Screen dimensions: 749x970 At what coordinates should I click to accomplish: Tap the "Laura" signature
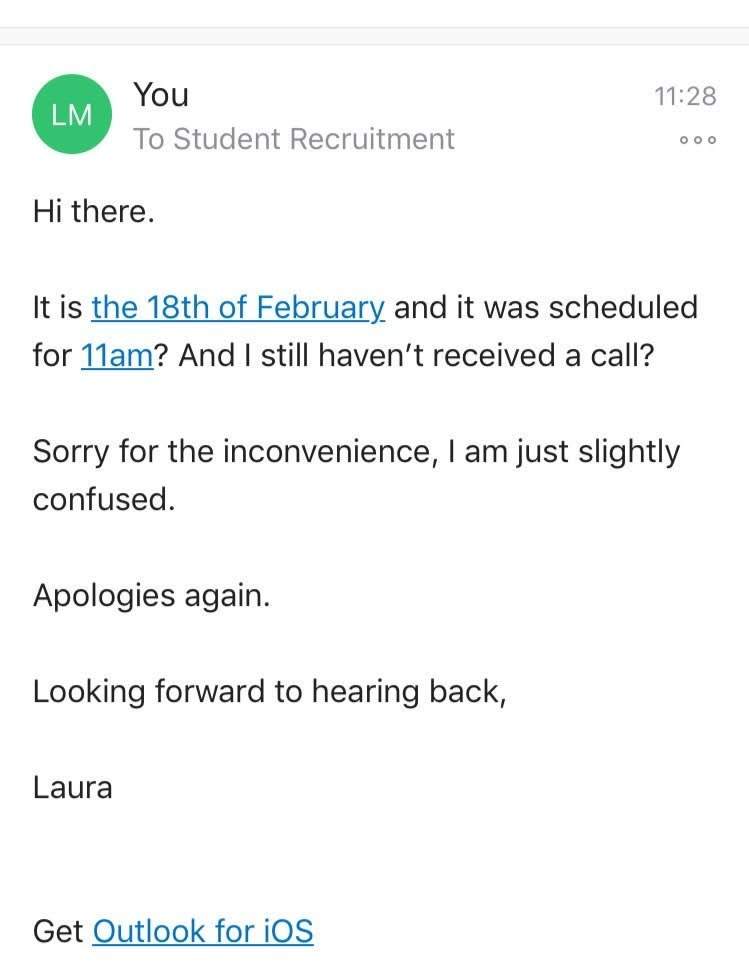coord(73,787)
